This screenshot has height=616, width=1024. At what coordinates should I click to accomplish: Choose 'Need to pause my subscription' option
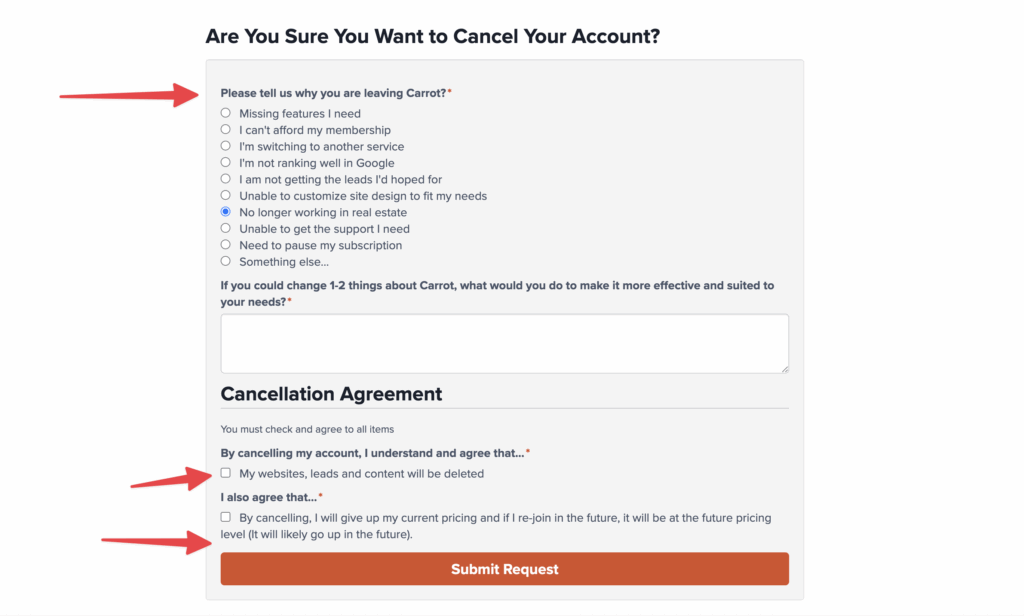click(x=226, y=245)
